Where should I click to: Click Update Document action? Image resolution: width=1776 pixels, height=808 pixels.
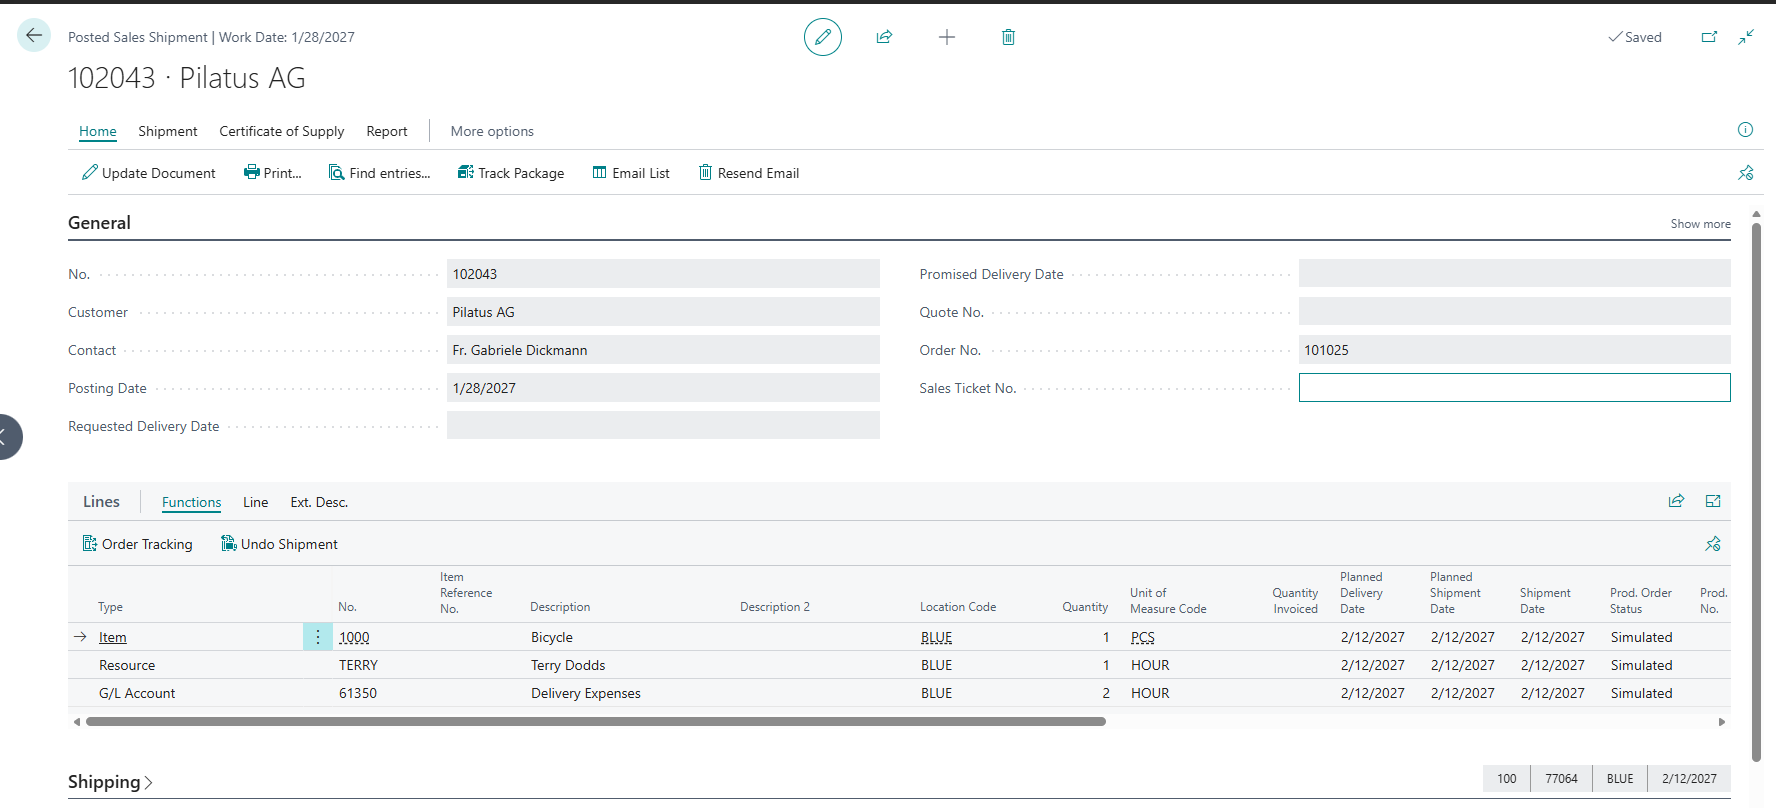click(x=149, y=173)
